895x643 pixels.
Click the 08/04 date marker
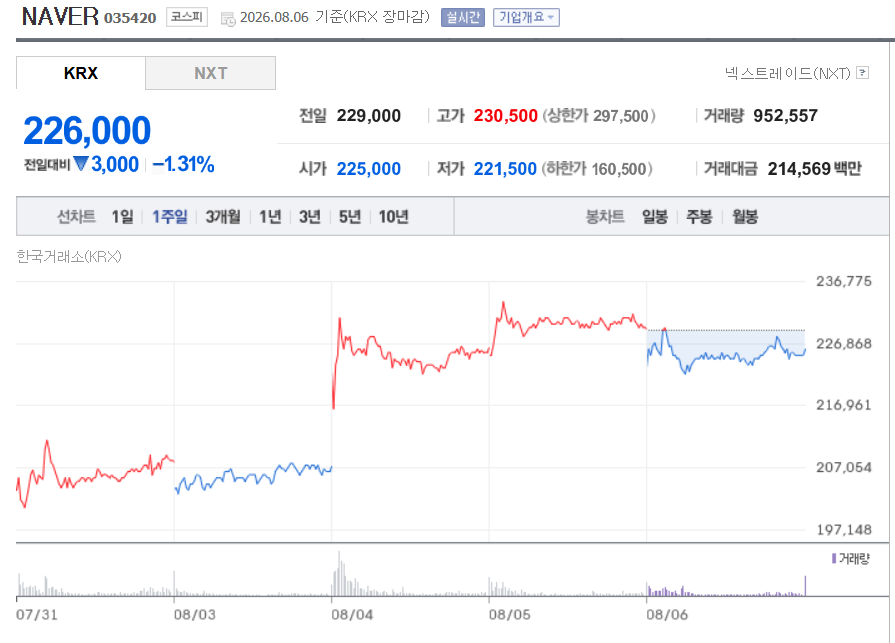pyautogui.click(x=352, y=615)
